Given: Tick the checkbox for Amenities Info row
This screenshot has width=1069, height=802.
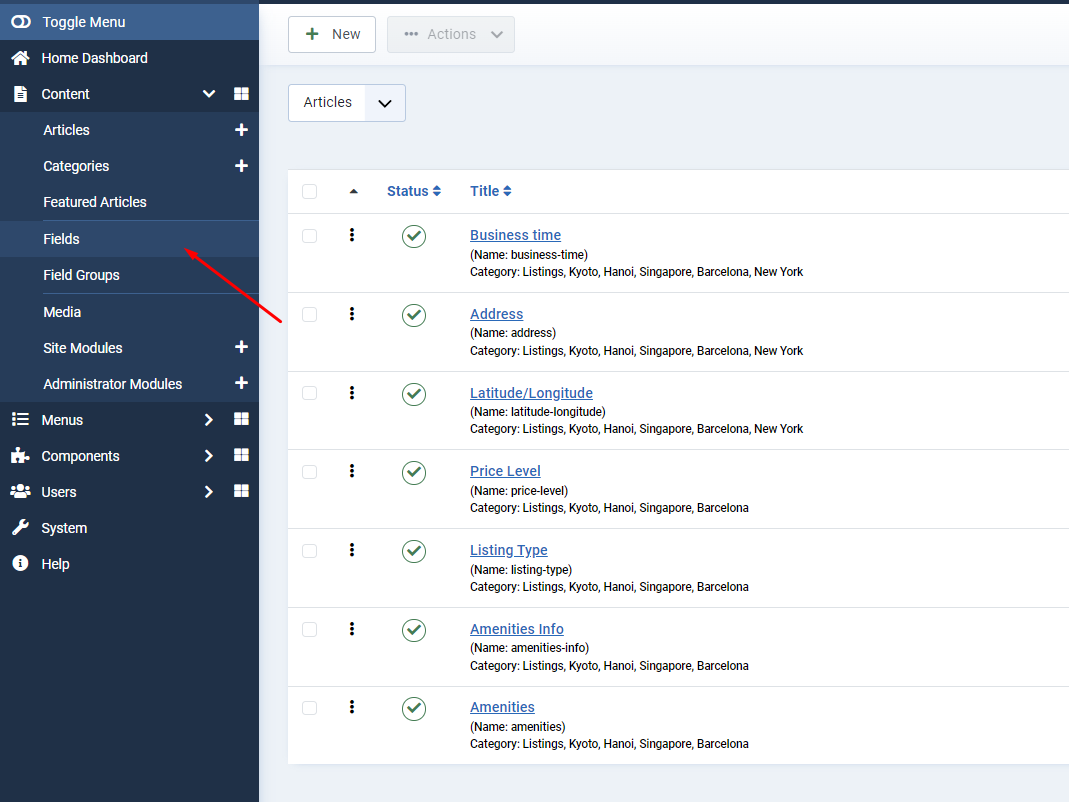Looking at the screenshot, I should [x=310, y=629].
